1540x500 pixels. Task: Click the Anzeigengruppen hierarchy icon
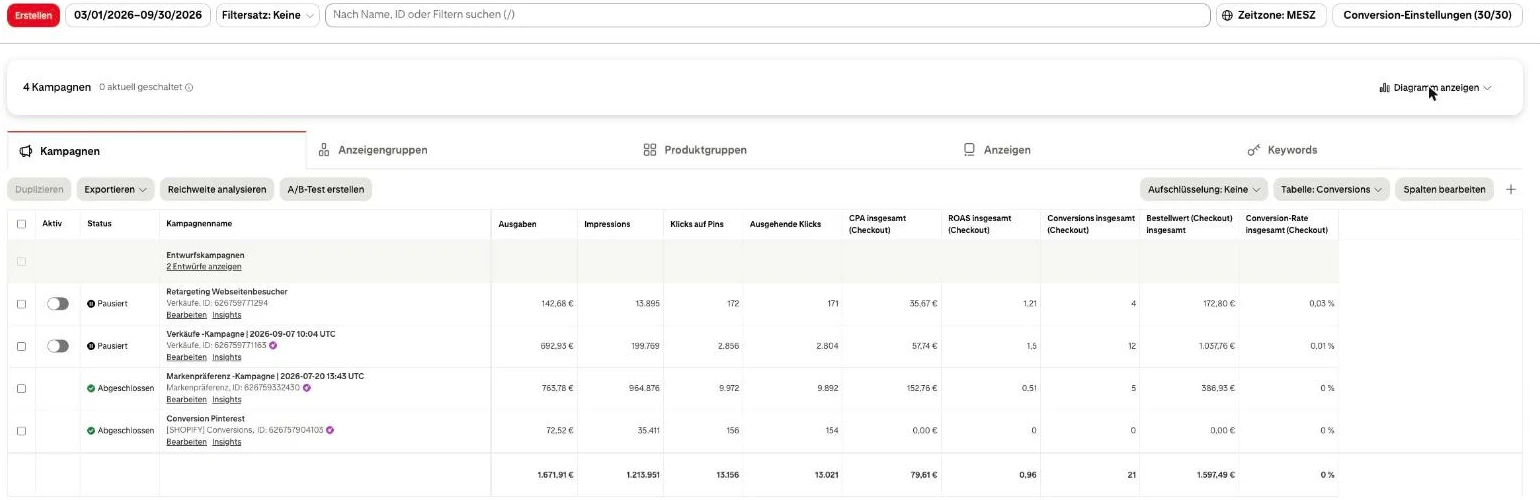click(x=324, y=150)
